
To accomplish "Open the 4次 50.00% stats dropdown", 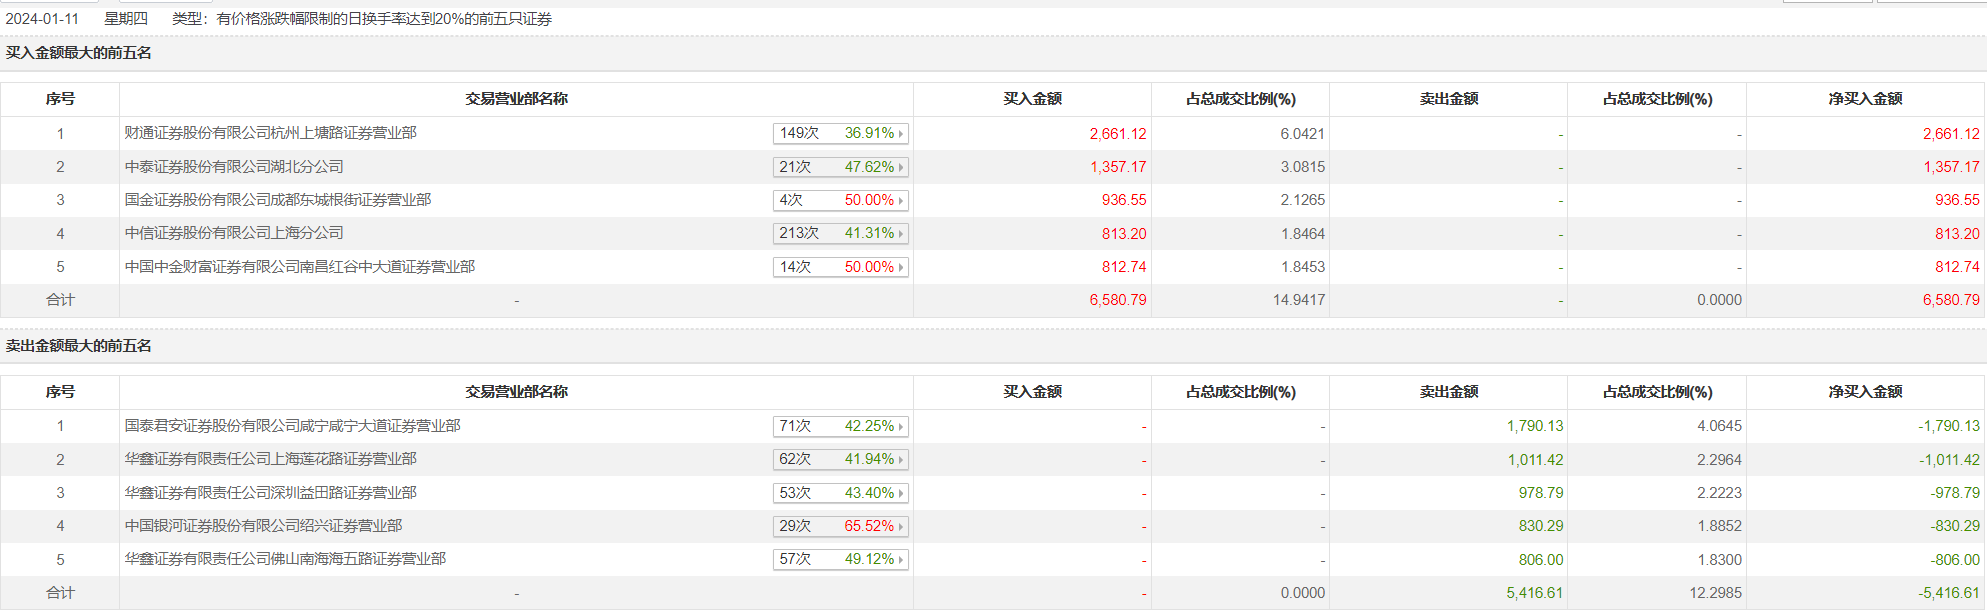I will [x=840, y=200].
